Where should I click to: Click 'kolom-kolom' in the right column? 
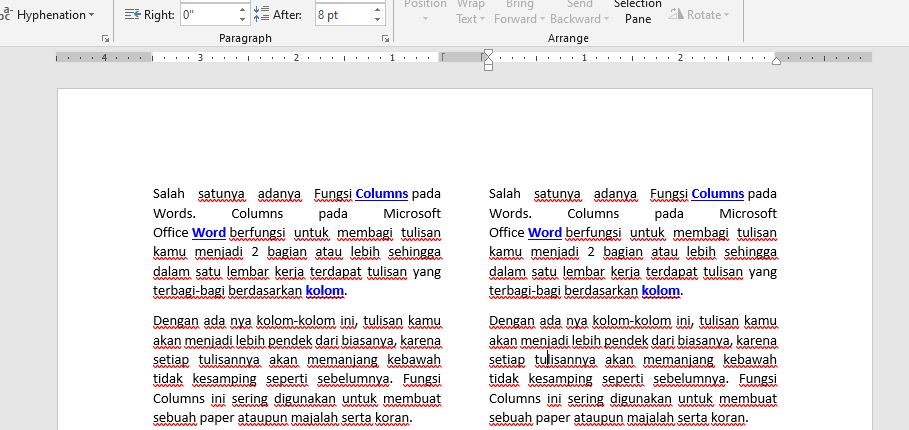631,320
